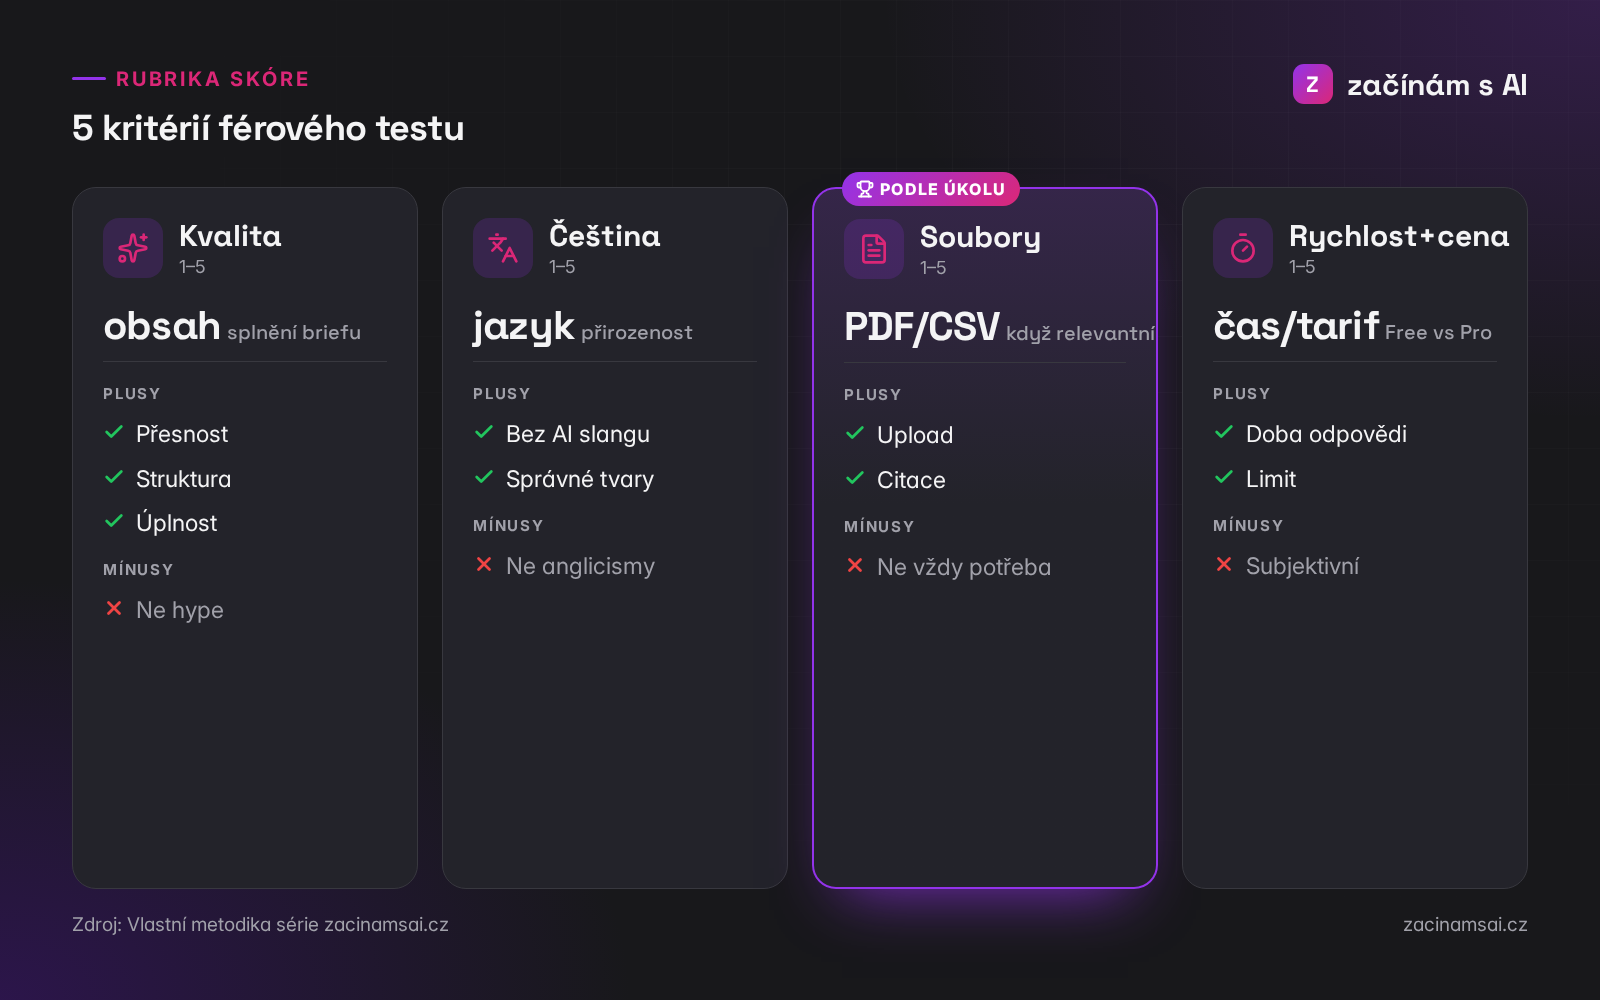Click the green checkmark beside Úplnost
This screenshot has height=1000, width=1600.
click(x=114, y=521)
